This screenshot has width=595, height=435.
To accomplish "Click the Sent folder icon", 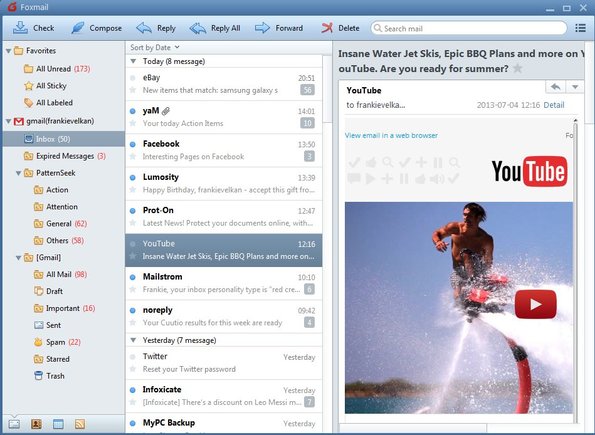I will (38, 325).
